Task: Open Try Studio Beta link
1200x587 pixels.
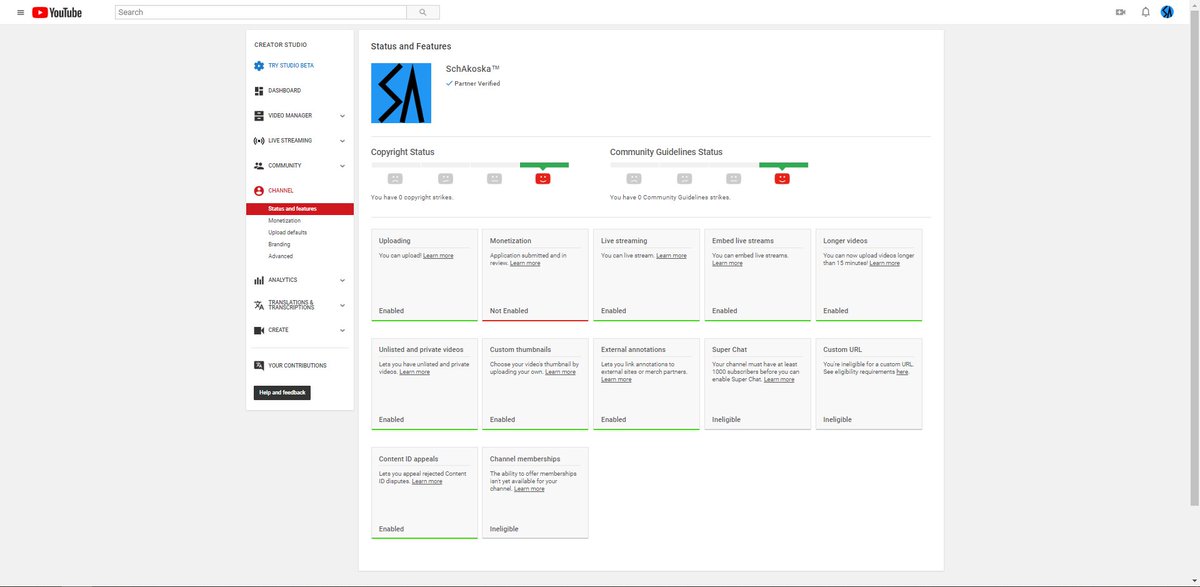Action: tap(291, 65)
